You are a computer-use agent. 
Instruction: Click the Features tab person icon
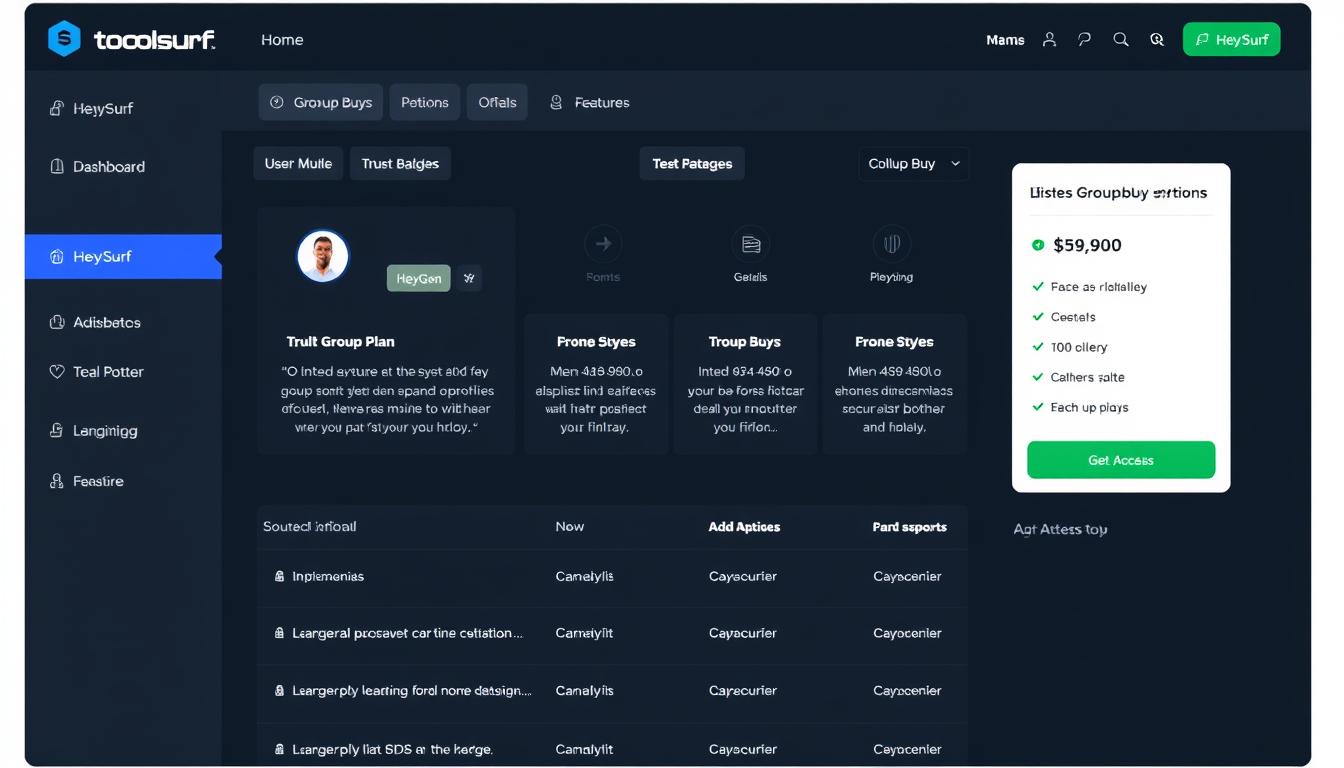pos(556,102)
